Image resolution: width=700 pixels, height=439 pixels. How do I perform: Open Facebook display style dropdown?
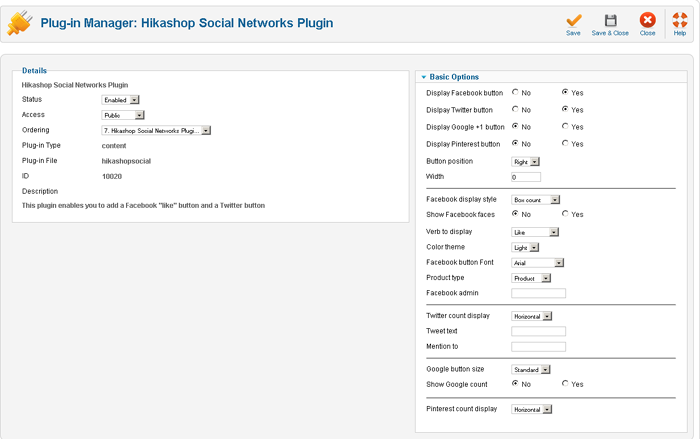(536, 200)
